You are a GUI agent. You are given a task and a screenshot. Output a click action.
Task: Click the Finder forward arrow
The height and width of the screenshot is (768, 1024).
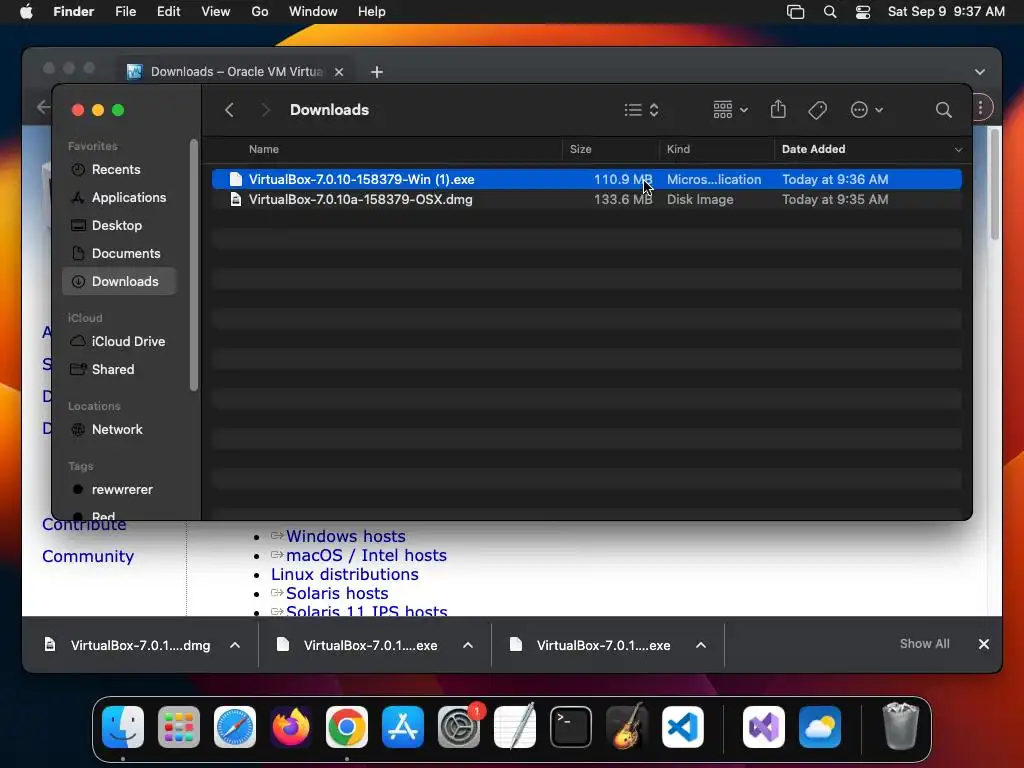coord(265,110)
